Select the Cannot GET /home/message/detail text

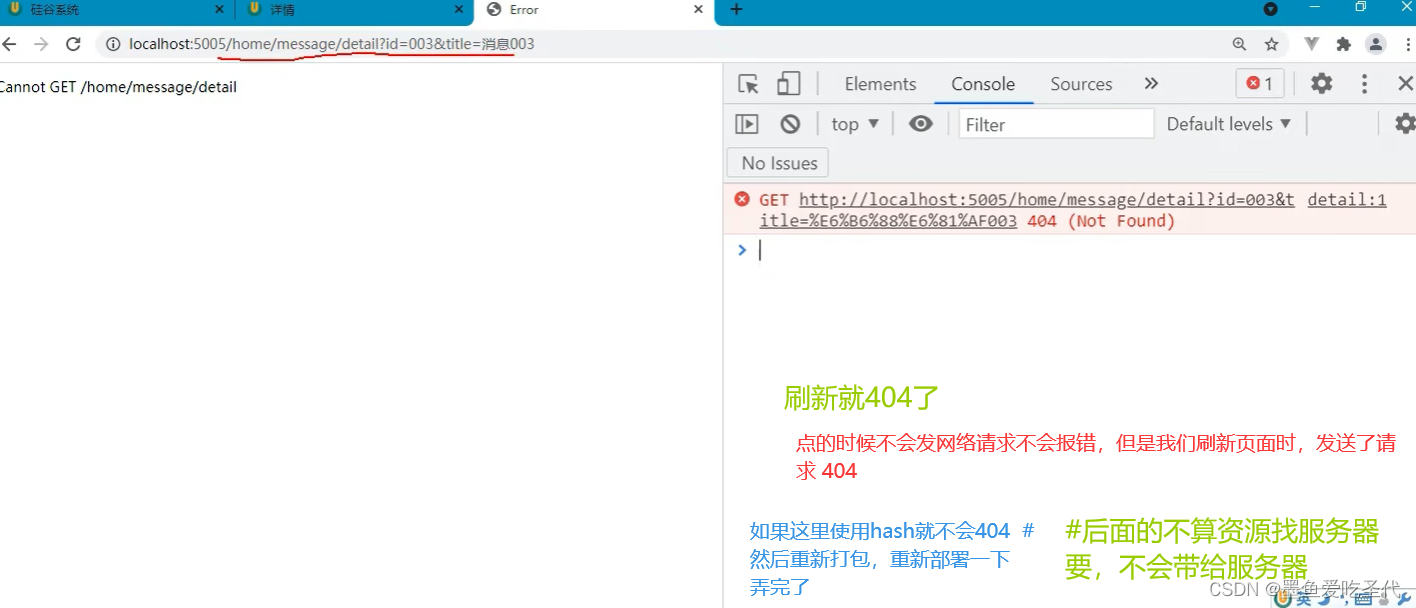pos(118,87)
